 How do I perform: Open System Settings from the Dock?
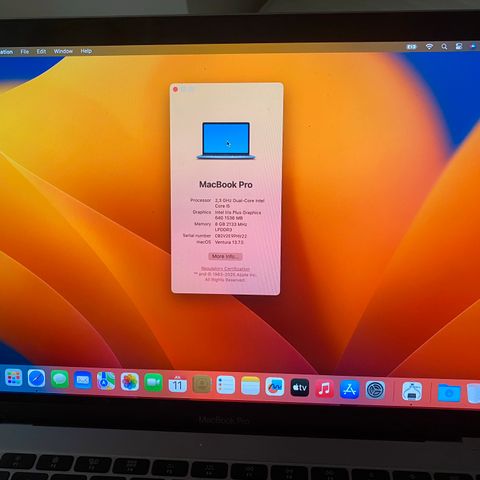coord(375,390)
